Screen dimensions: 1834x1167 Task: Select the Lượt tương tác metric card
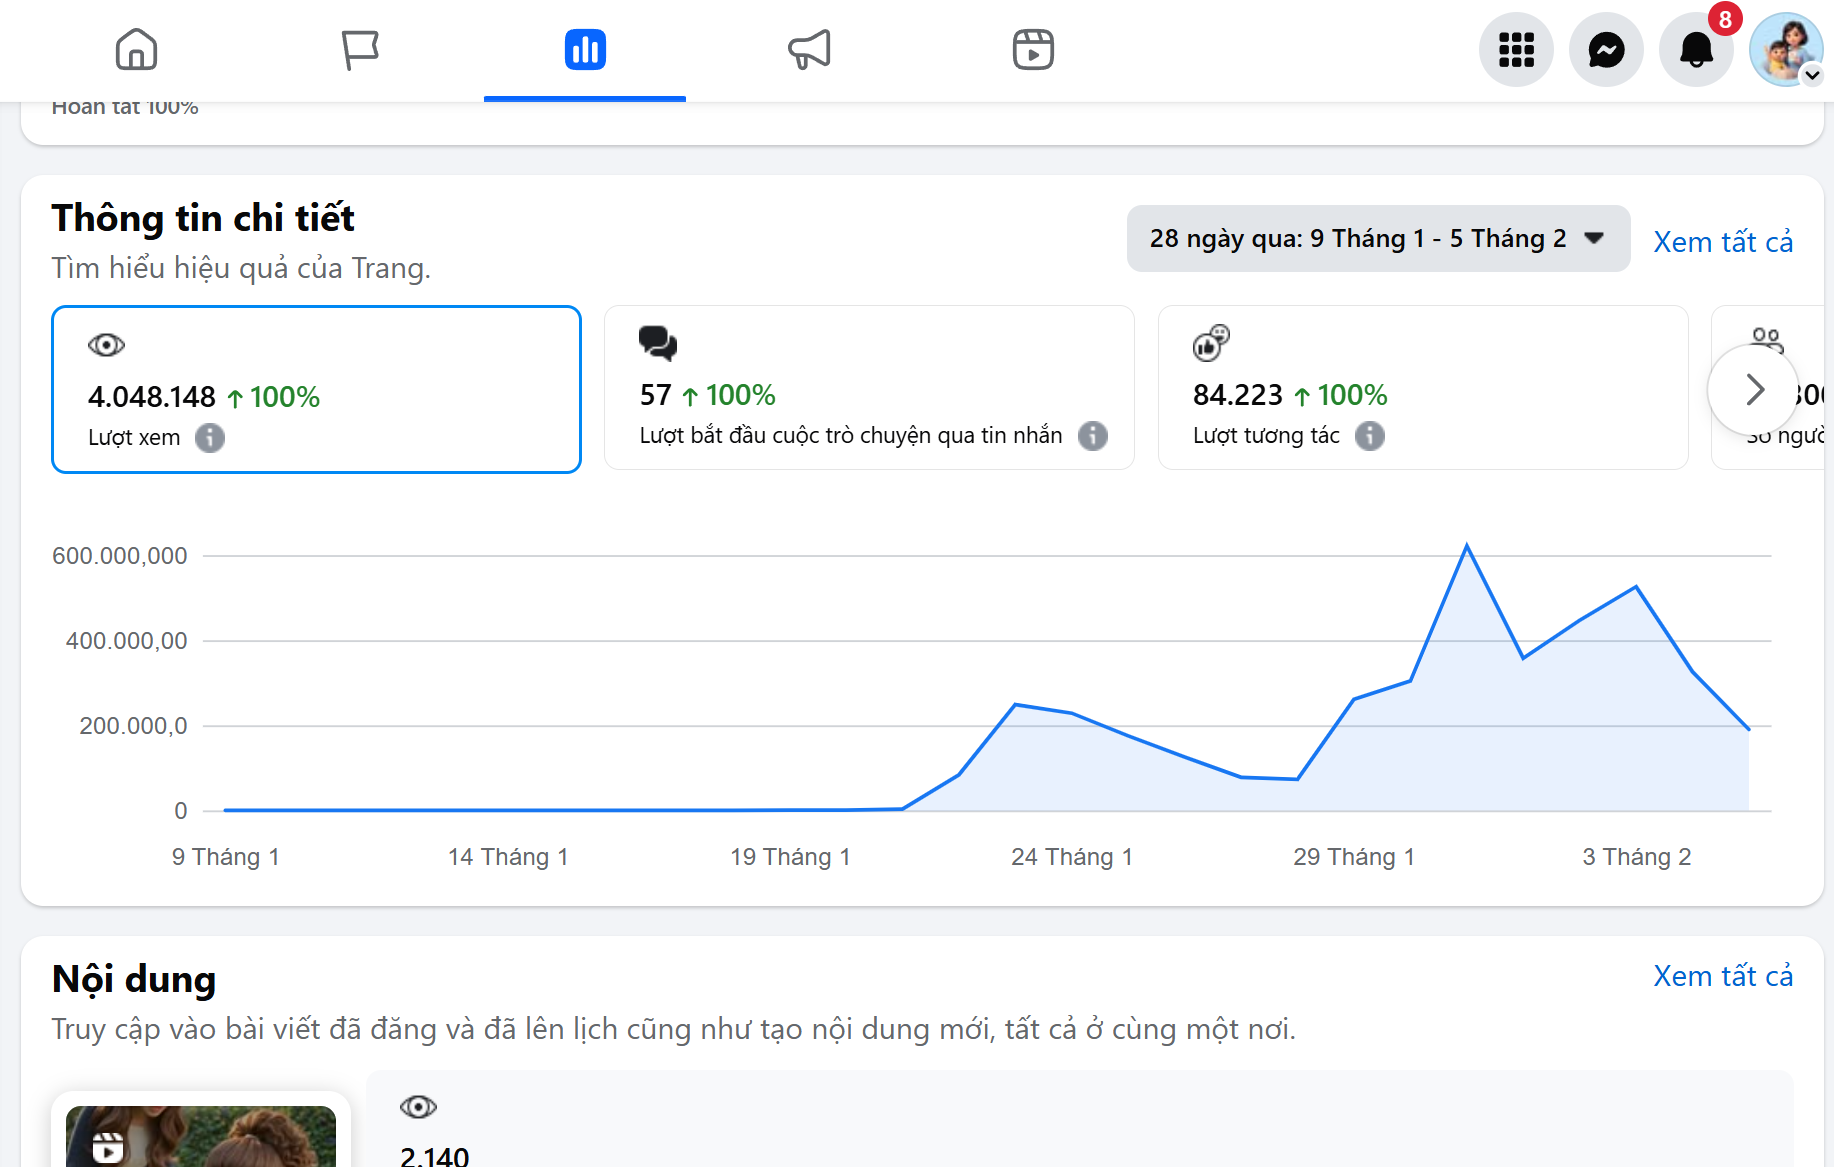click(x=1422, y=388)
